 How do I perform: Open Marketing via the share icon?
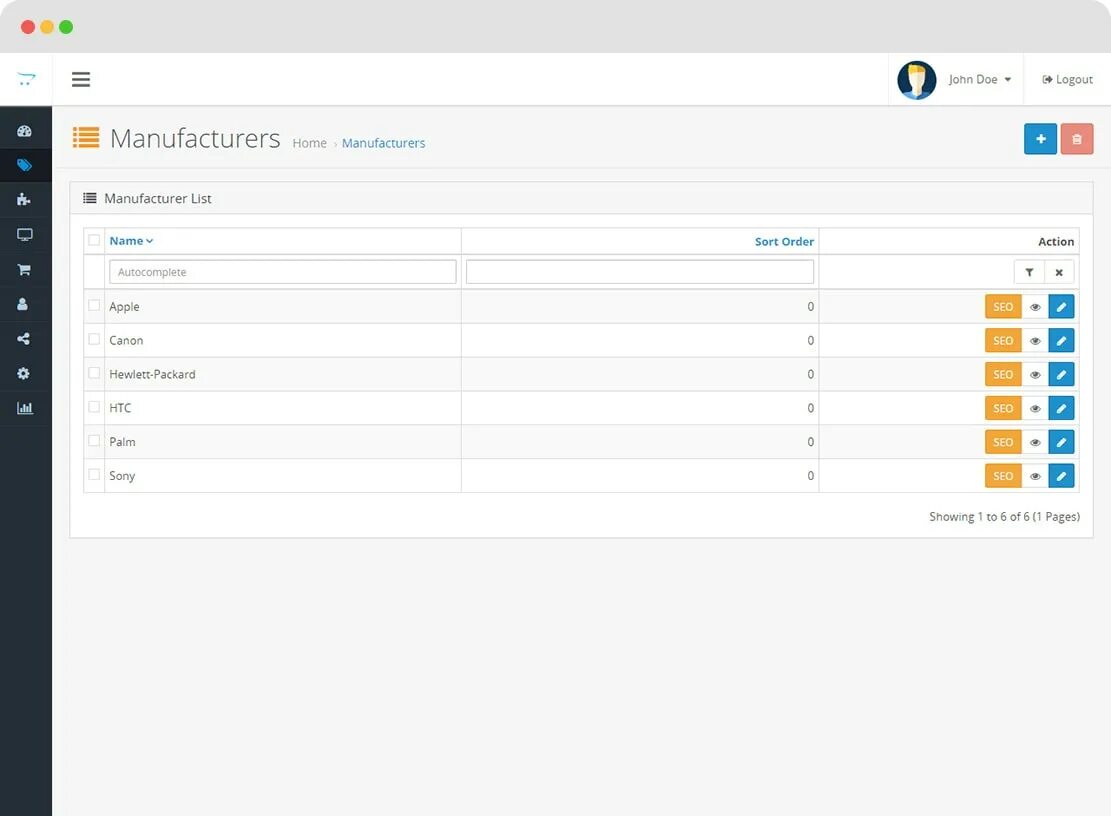[x=26, y=338]
